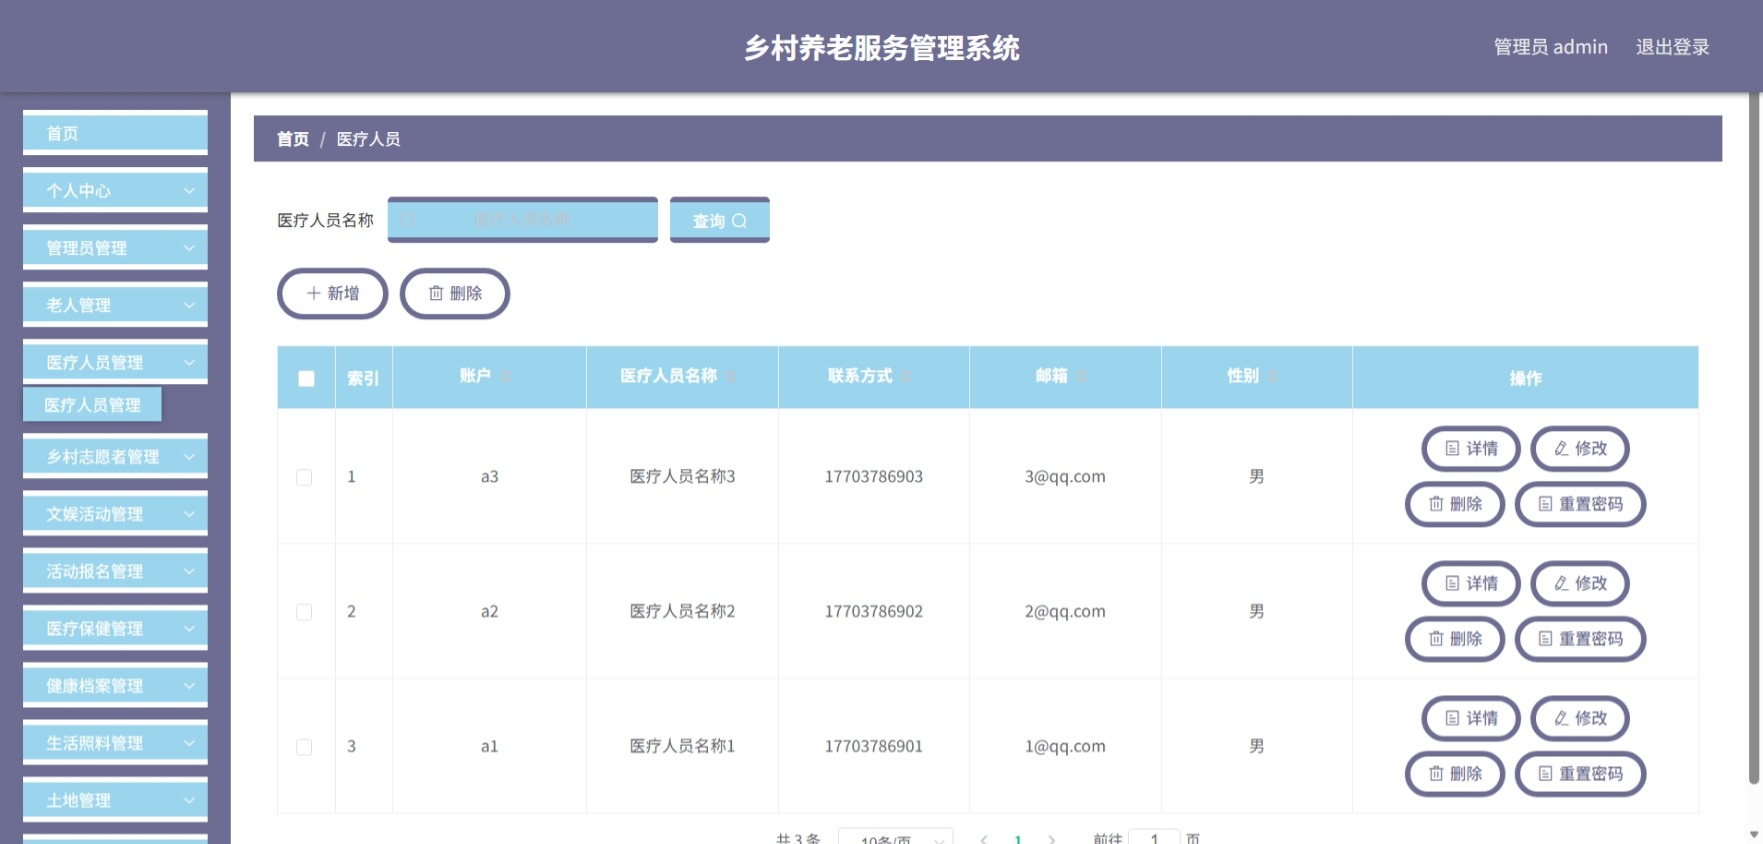Open 首页 in the sidebar
The image size is (1763, 844).
(115, 133)
